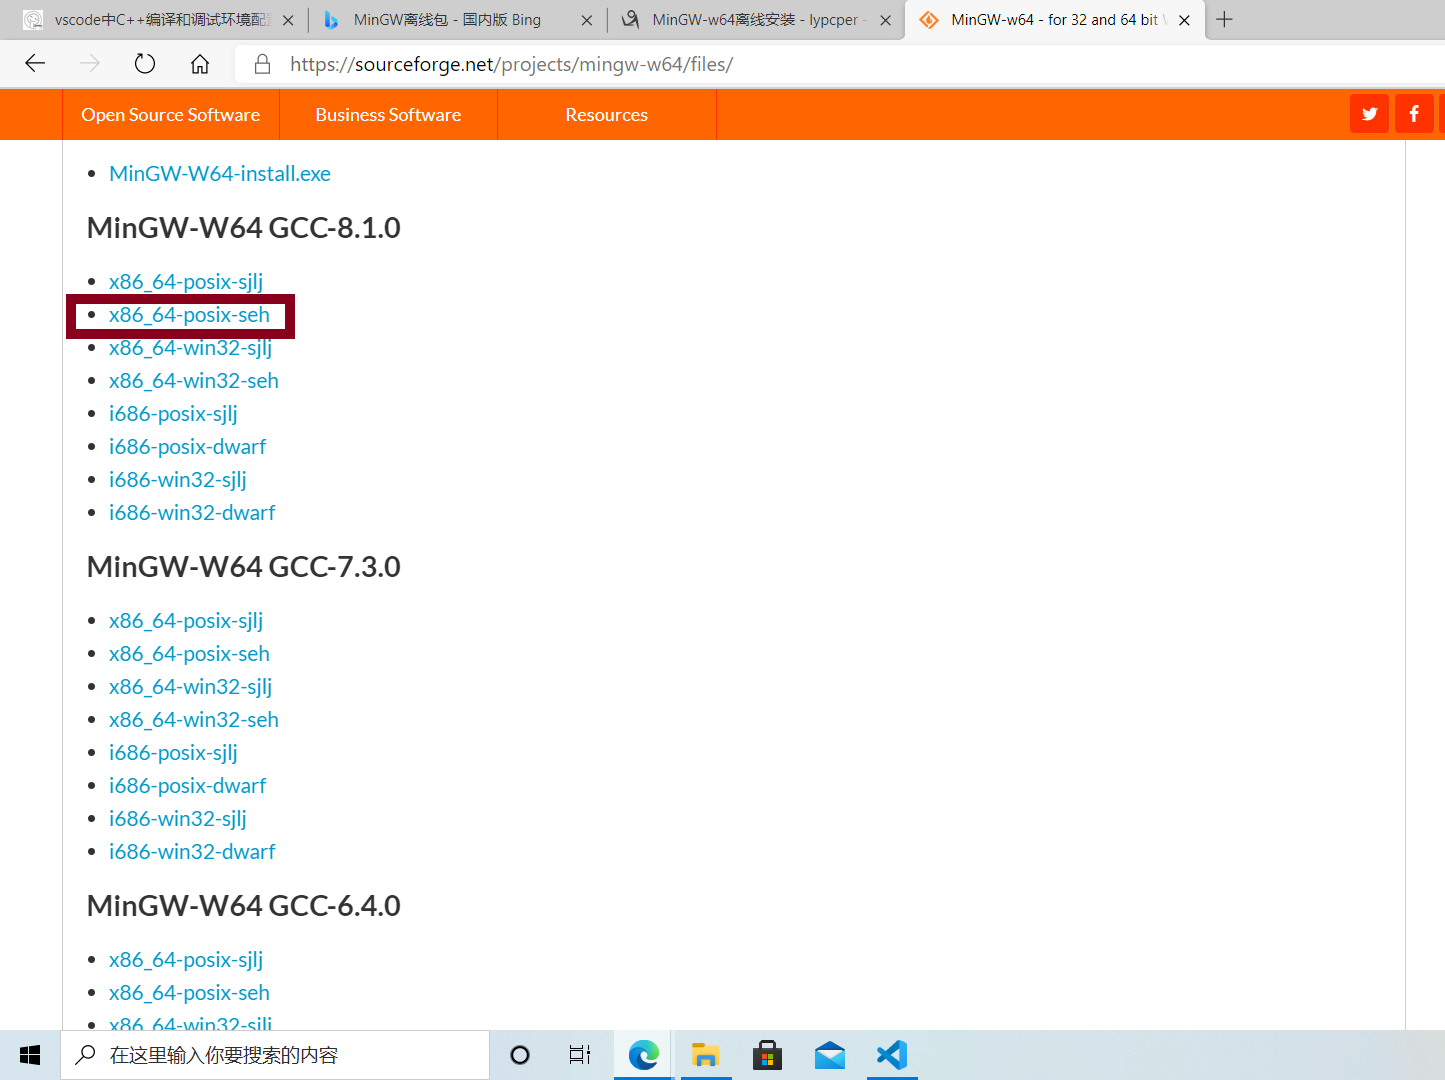The image size is (1445, 1080).
Task: Click the sourceforge.net address bar
Action: pyautogui.click(x=840, y=64)
